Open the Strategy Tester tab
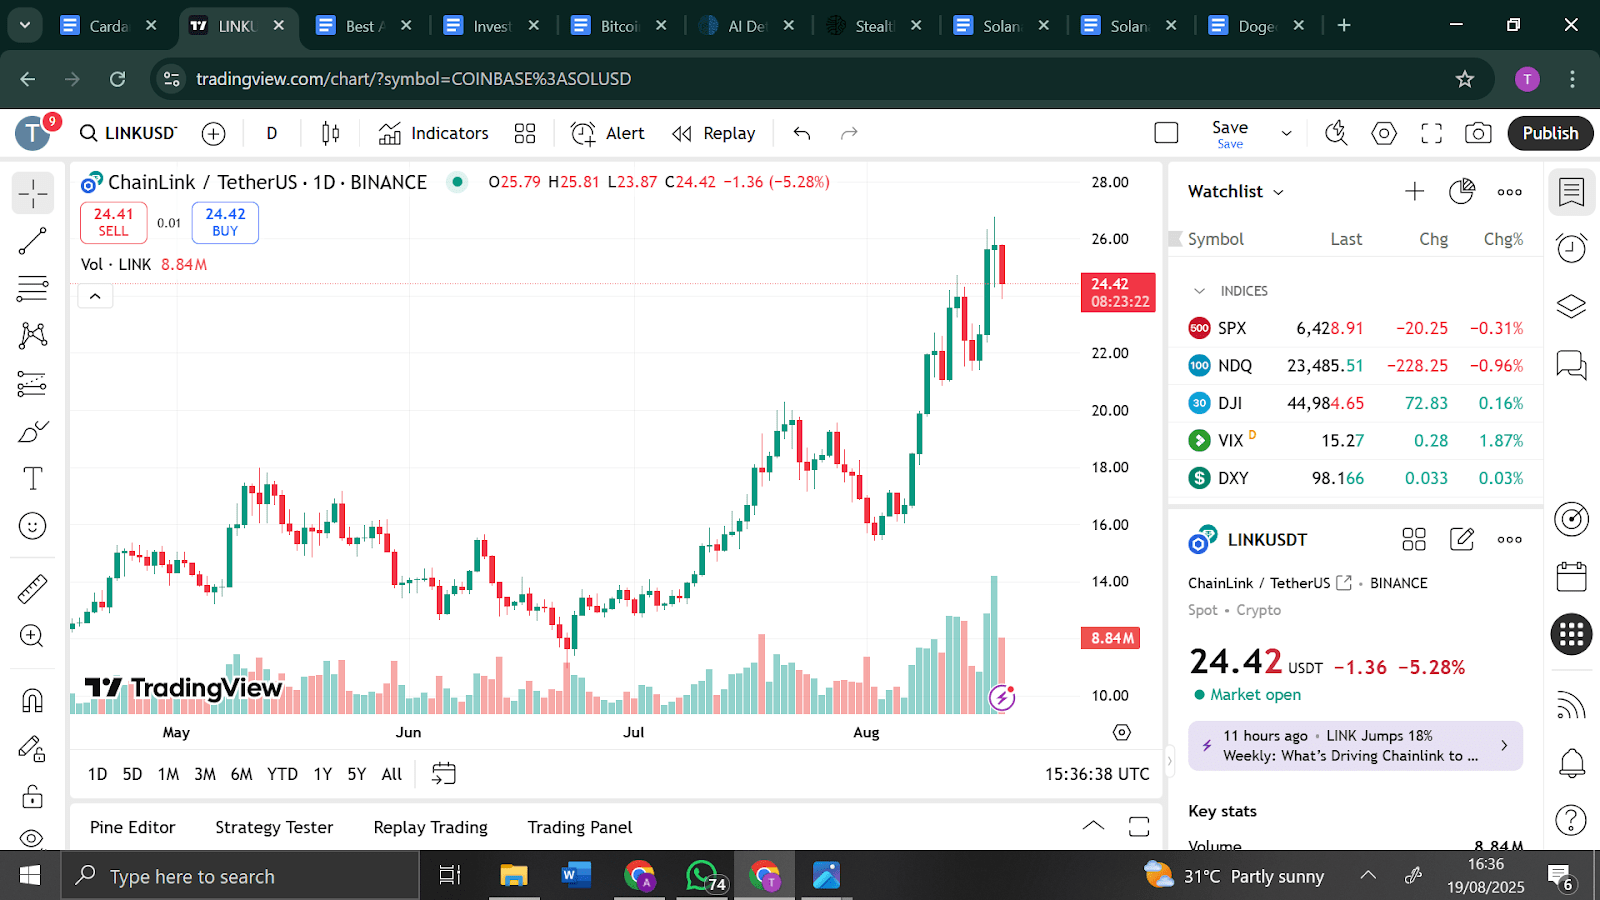This screenshot has height=900, width=1600. tap(274, 827)
